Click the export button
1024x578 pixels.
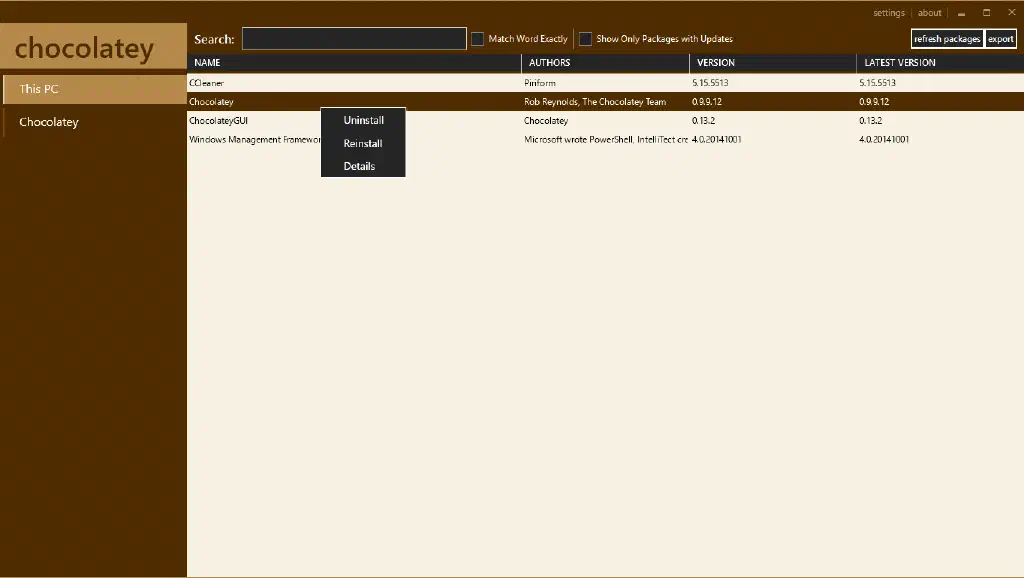1000,39
